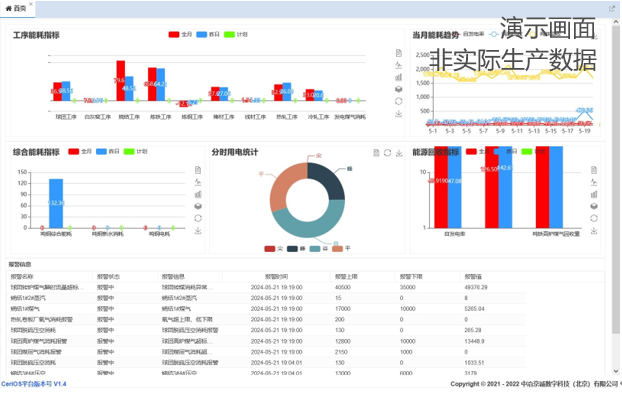Click the pop-out icon at tab bar right
Screen dimensions: 622x394
click(x=612, y=8)
